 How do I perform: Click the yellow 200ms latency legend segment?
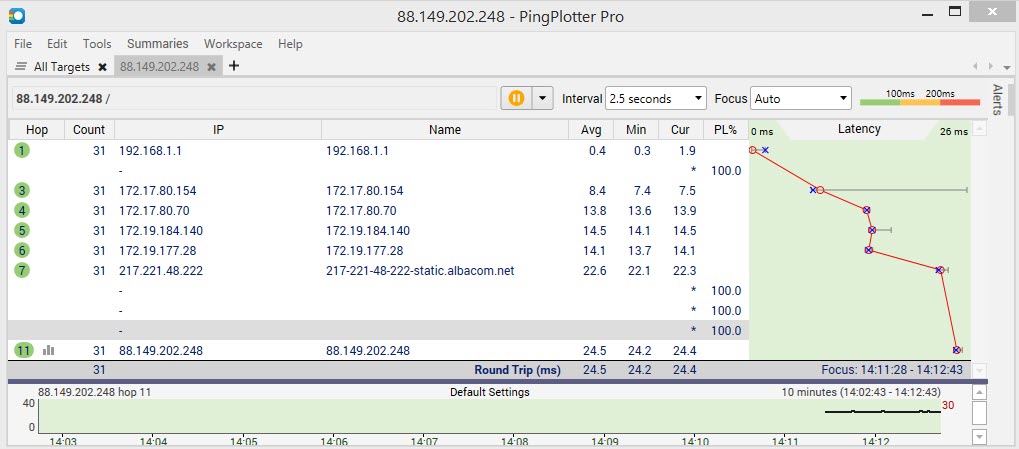(x=920, y=102)
